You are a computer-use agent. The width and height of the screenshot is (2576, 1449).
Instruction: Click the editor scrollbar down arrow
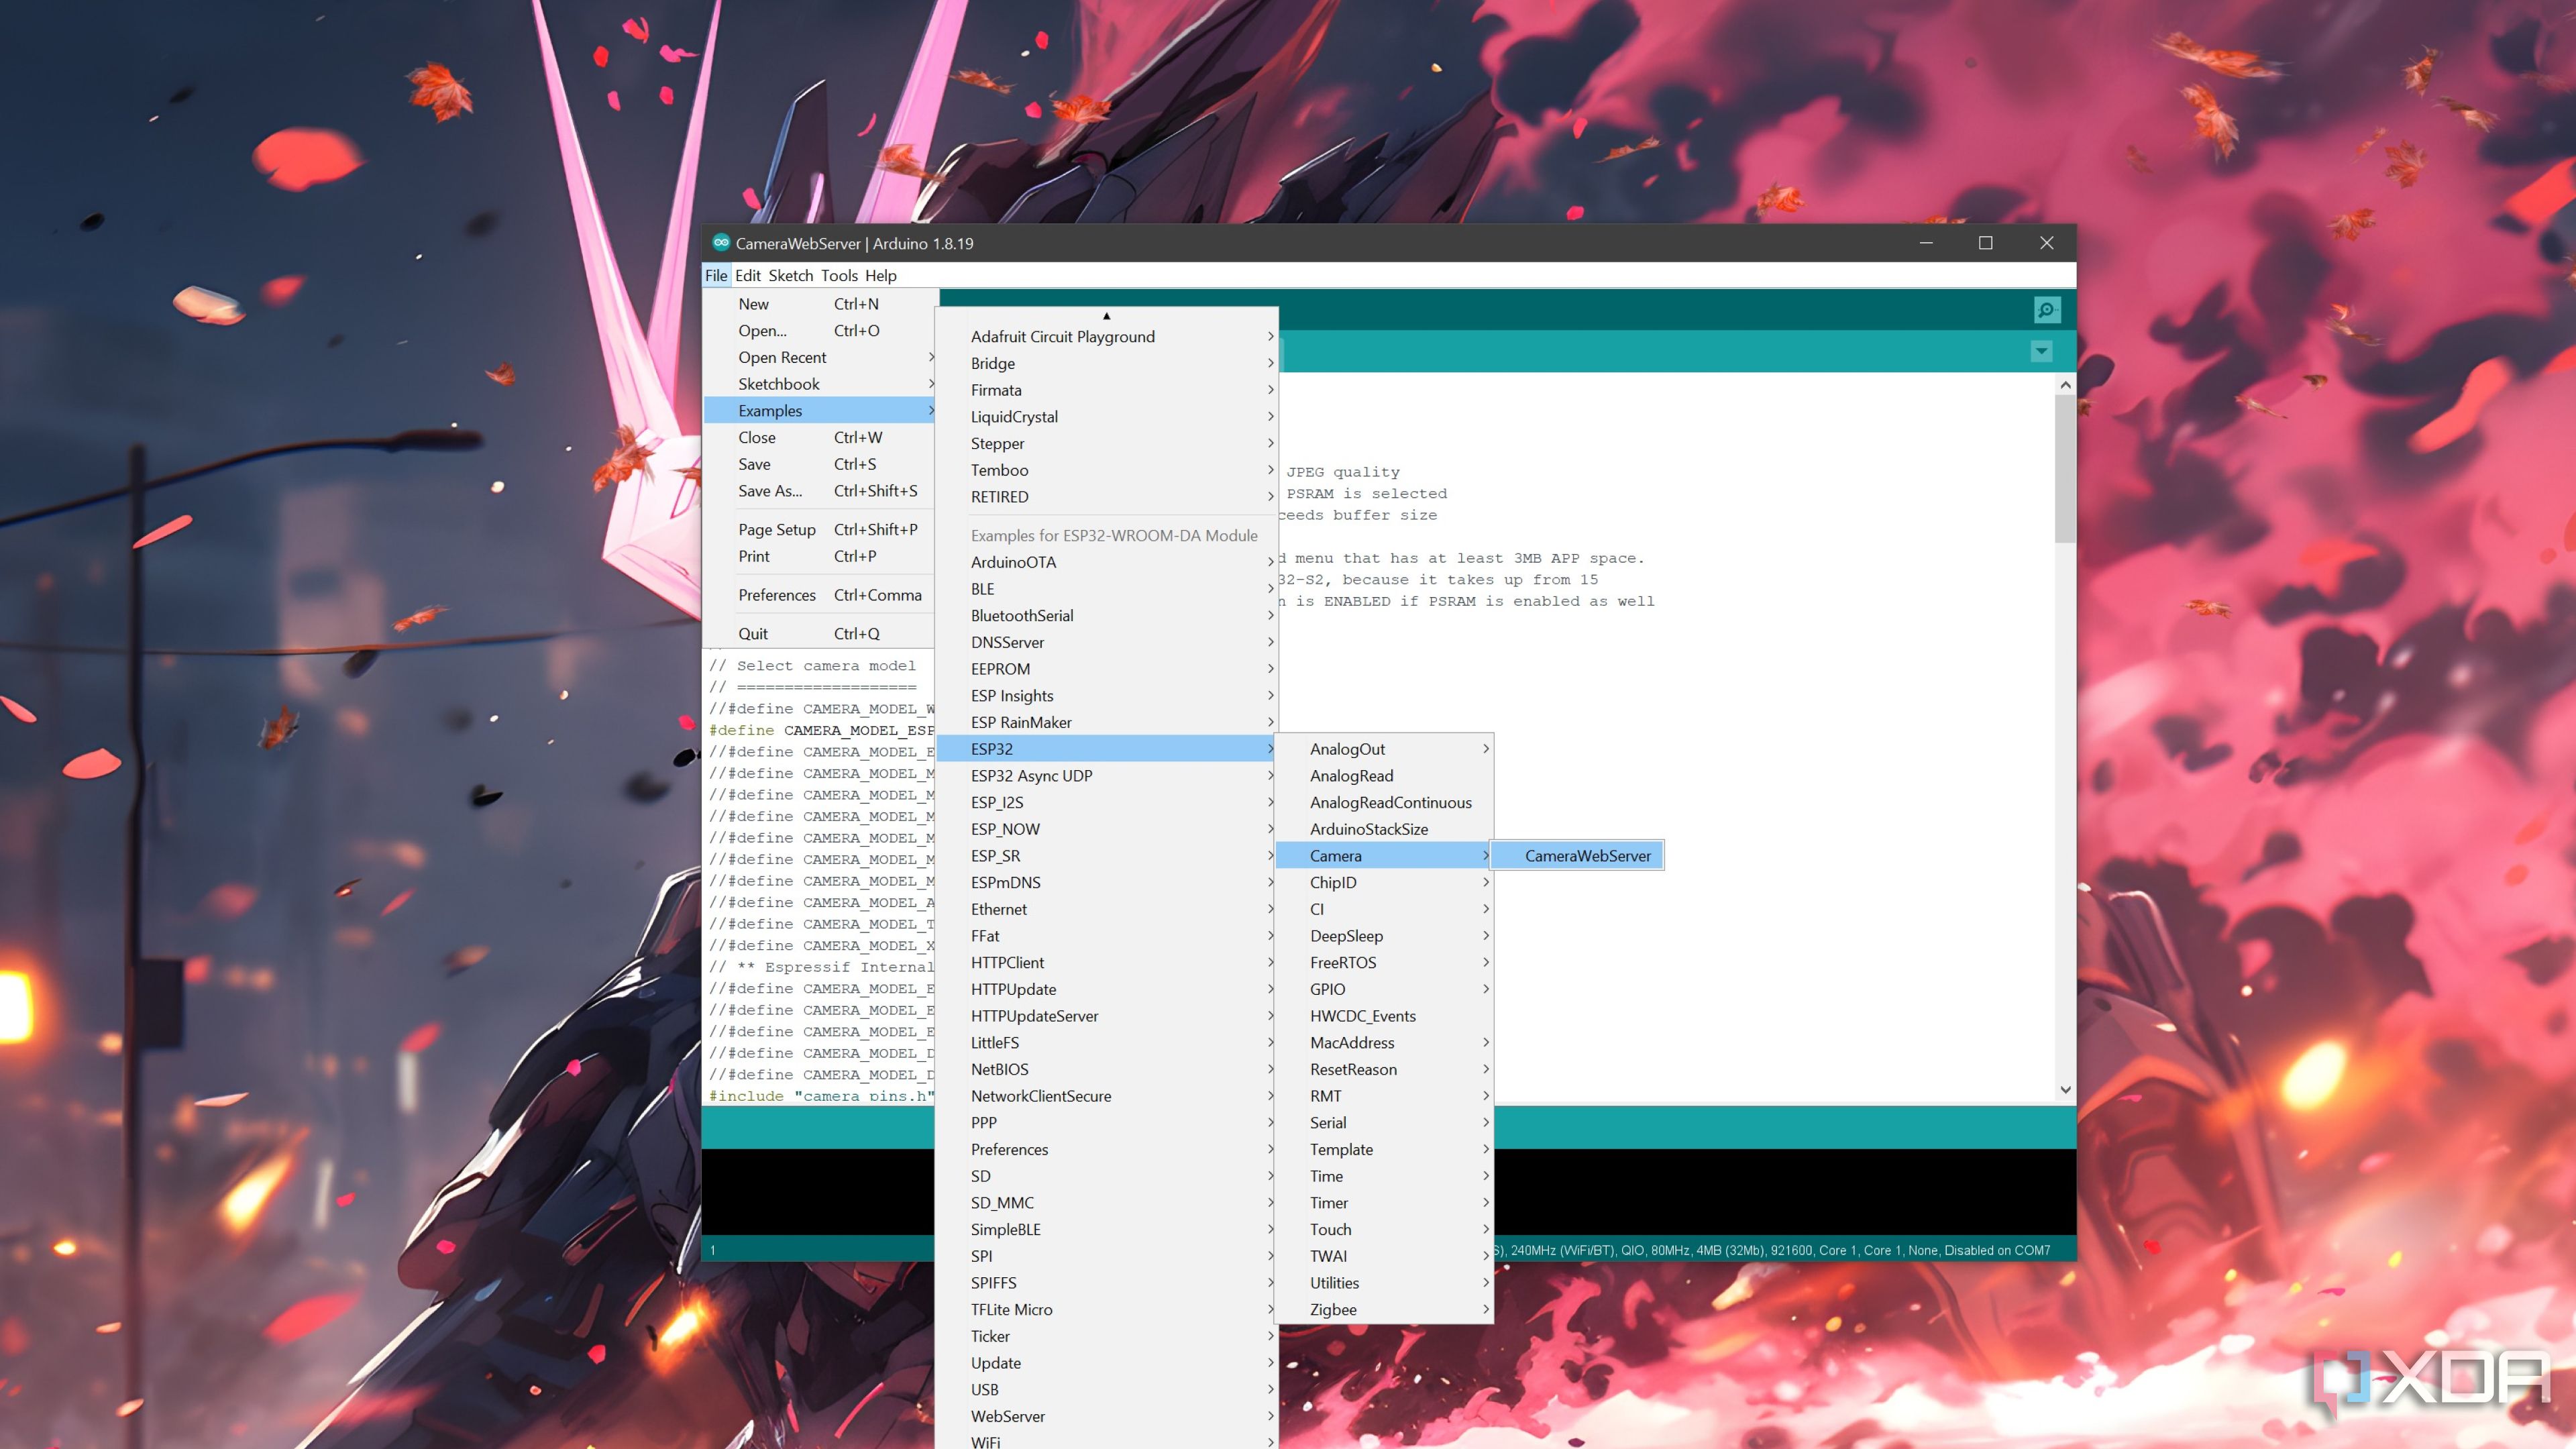tap(2065, 1089)
